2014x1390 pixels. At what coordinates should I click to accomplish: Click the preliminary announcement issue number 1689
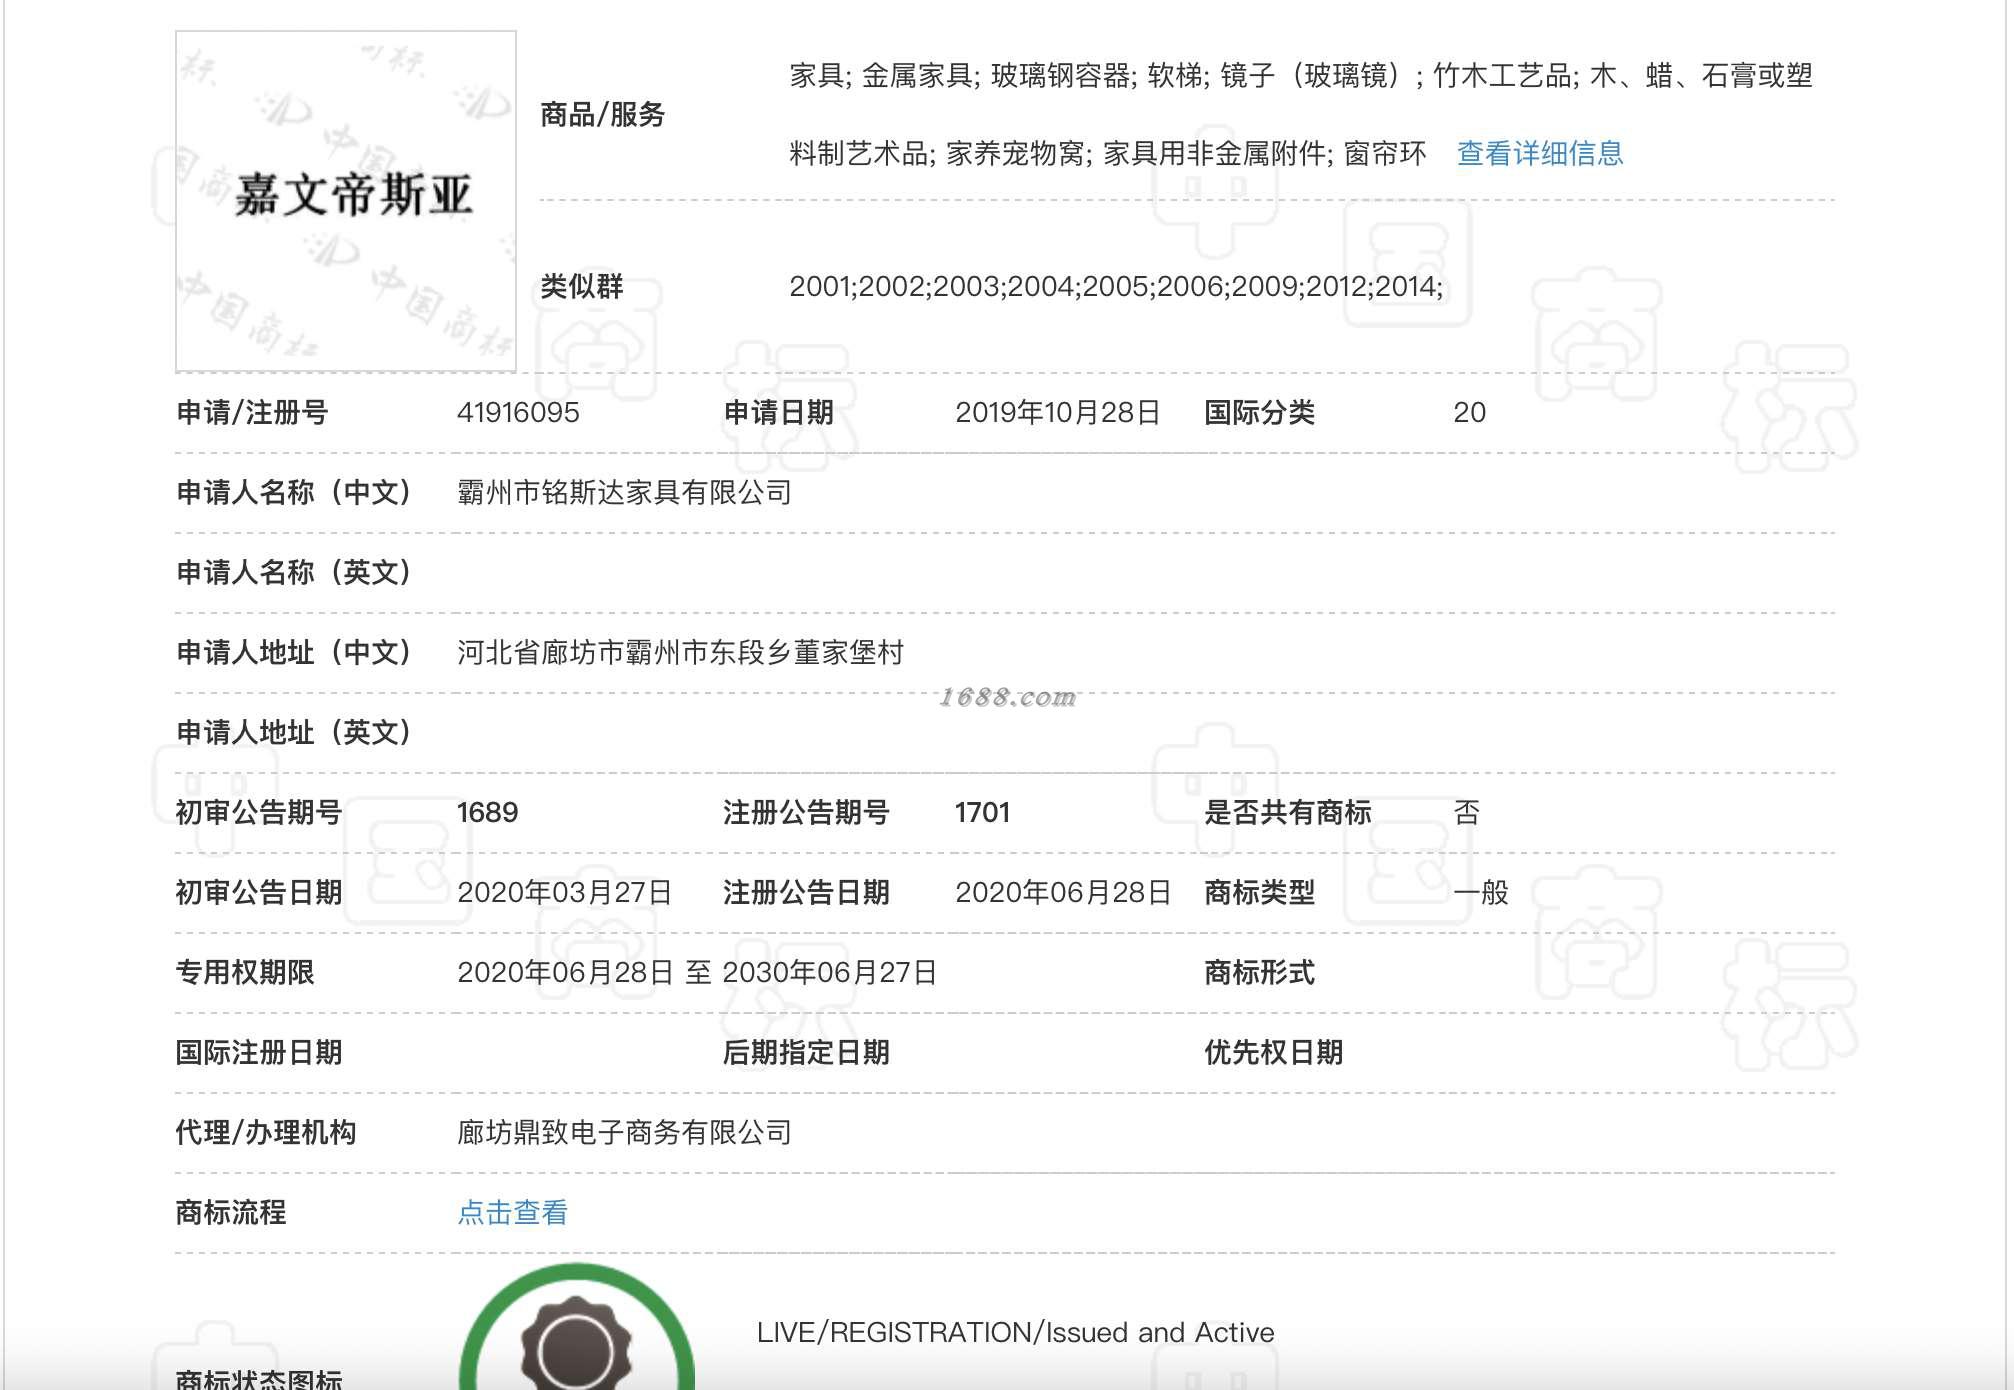click(x=487, y=812)
